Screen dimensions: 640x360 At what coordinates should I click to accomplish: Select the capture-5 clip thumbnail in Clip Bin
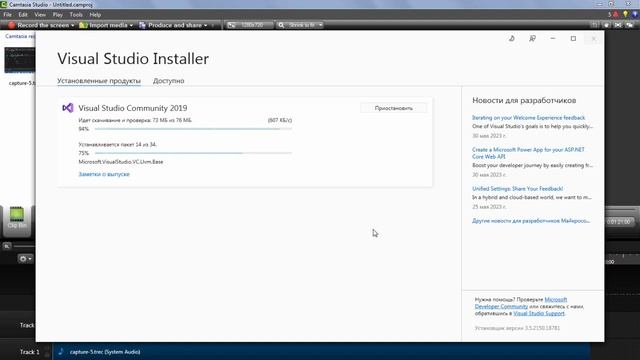tap(20, 60)
